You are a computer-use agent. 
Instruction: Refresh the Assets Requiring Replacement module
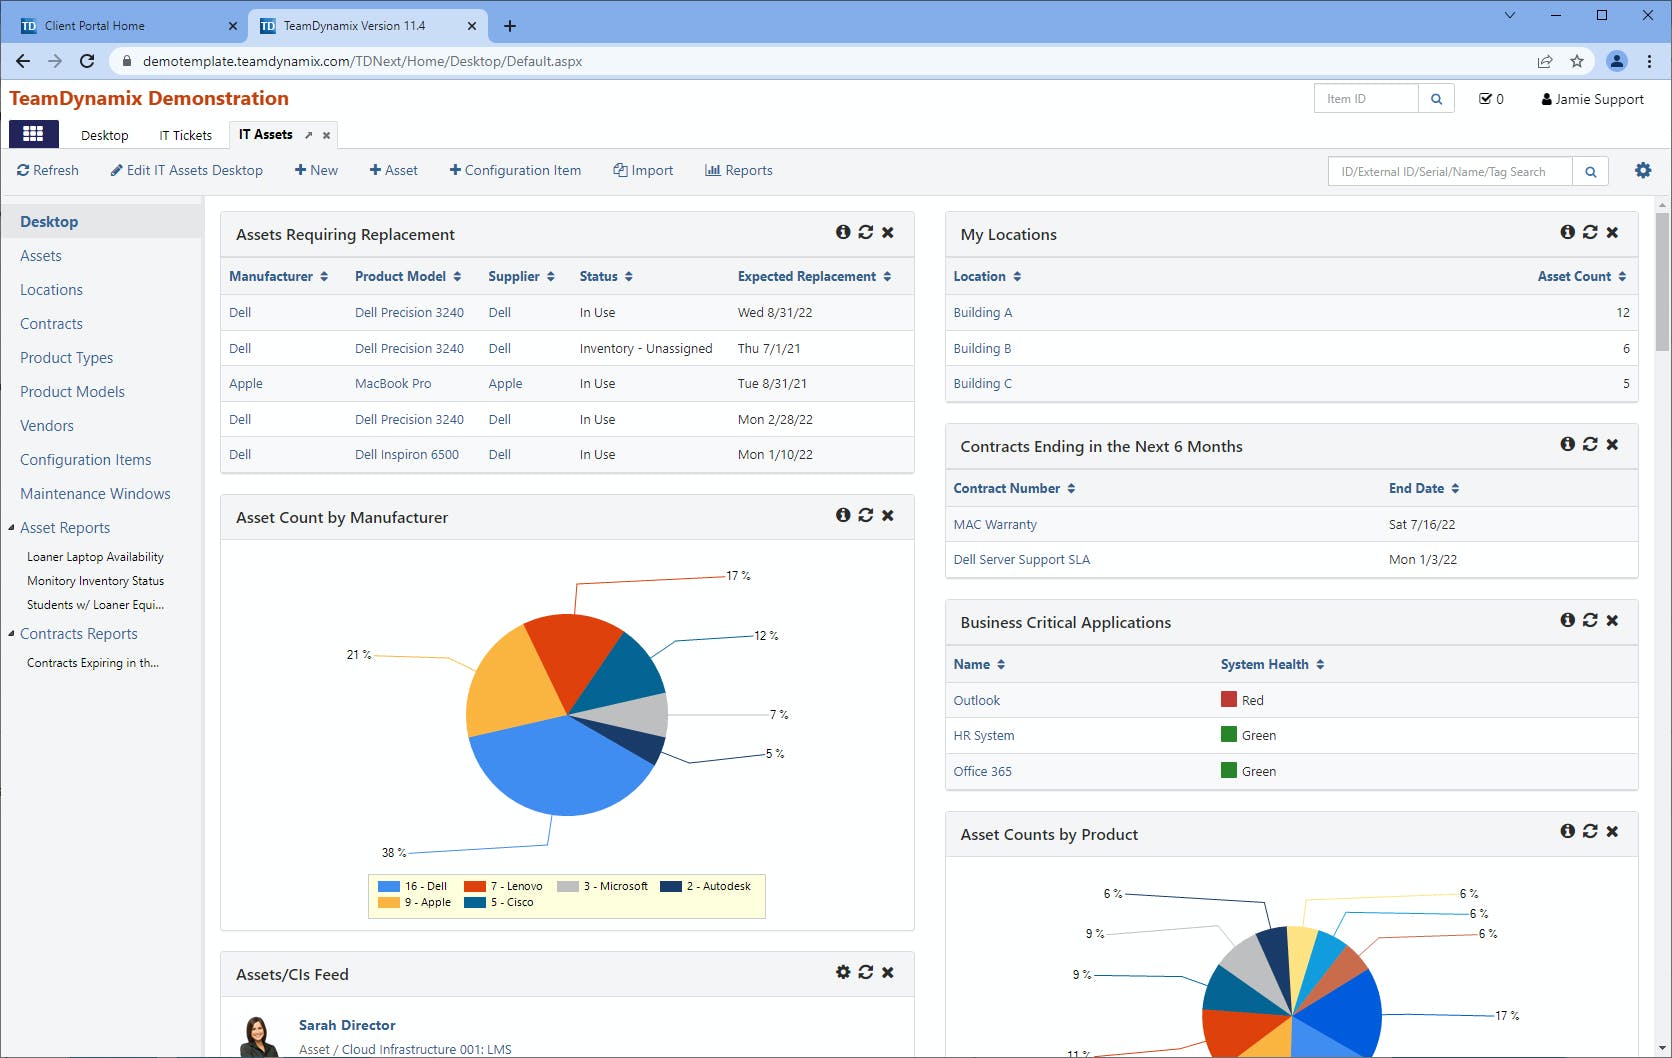pos(866,232)
